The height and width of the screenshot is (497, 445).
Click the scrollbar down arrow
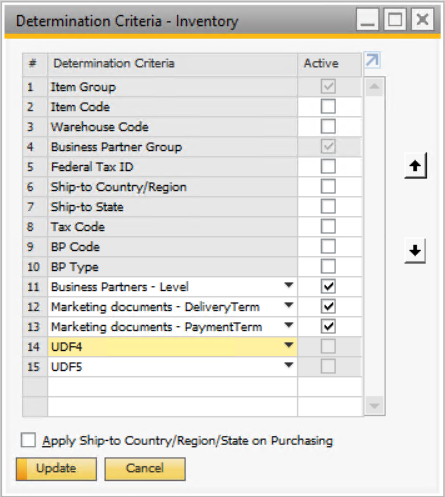coord(374,406)
